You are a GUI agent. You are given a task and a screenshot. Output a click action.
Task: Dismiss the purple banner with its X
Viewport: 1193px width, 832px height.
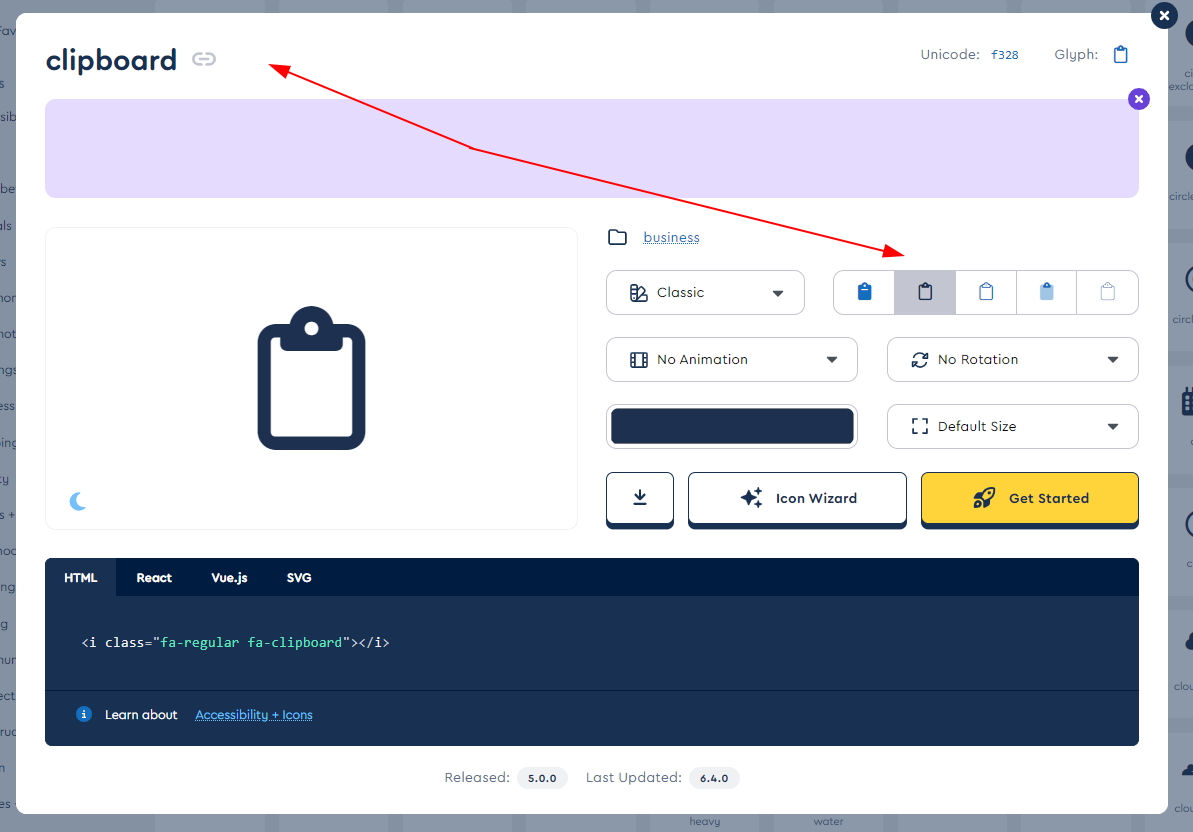[1138, 99]
